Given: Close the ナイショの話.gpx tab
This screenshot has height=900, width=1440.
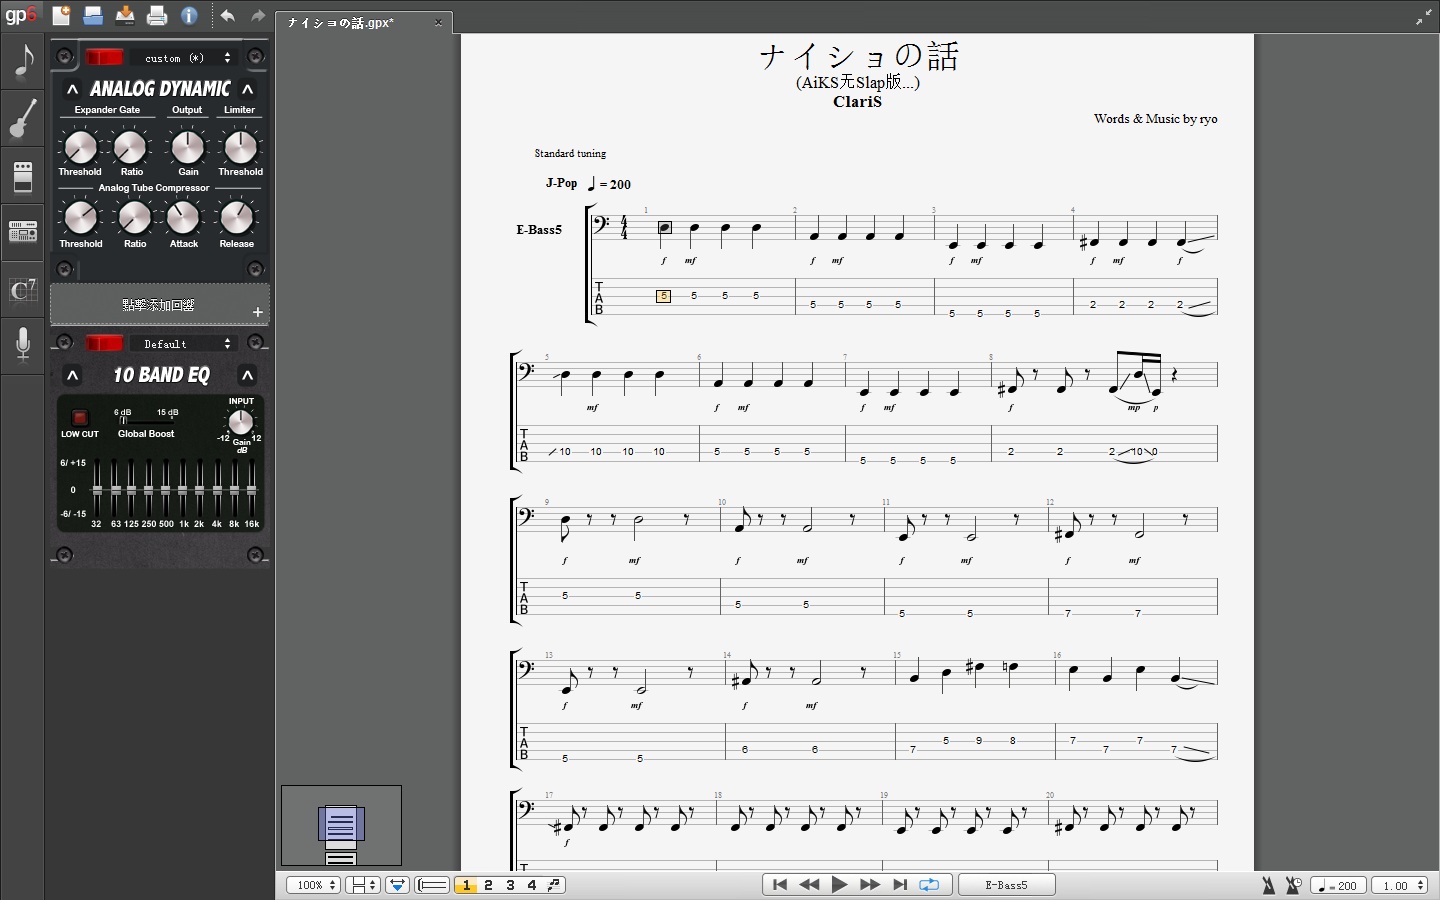Looking at the screenshot, I should click(x=438, y=22).
